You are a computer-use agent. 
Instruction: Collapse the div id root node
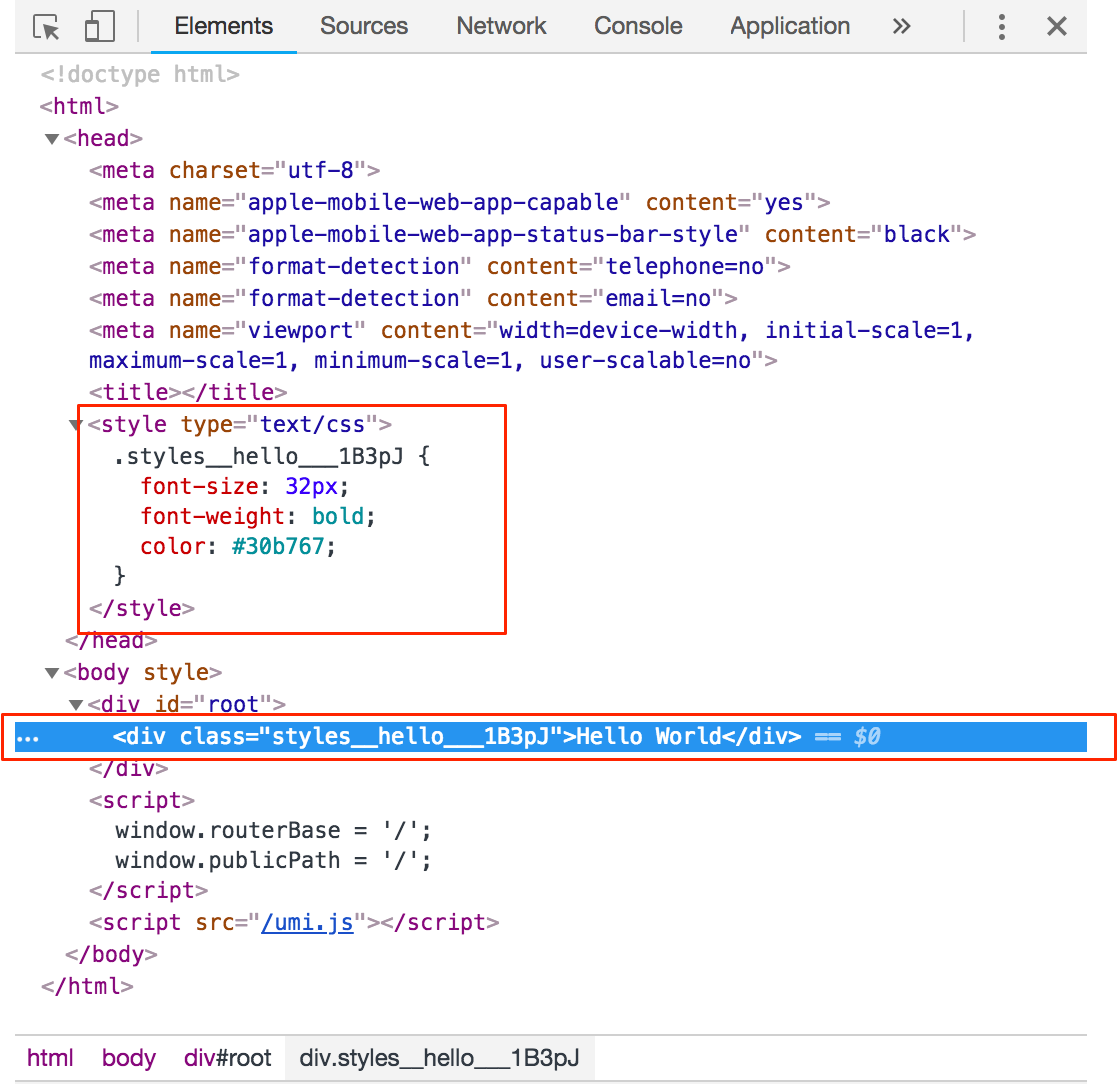(x=76, y=705)
